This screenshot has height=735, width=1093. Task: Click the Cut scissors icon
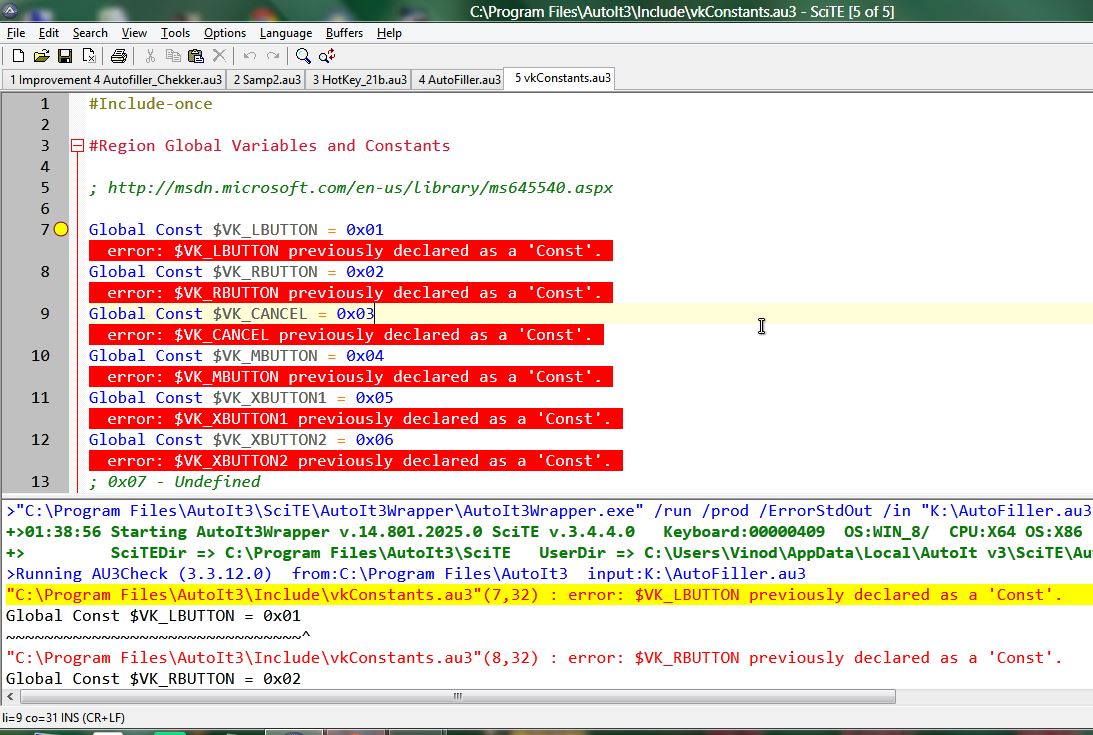[150, 56]
